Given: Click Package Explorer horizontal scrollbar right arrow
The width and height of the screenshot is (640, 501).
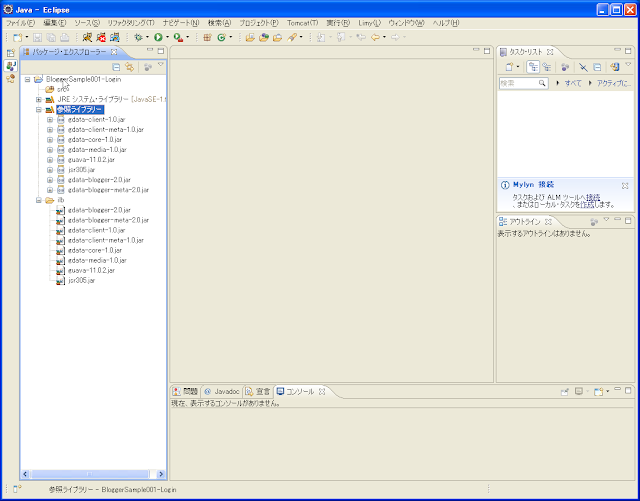Looking at the screenshot, I should (161, 474).
